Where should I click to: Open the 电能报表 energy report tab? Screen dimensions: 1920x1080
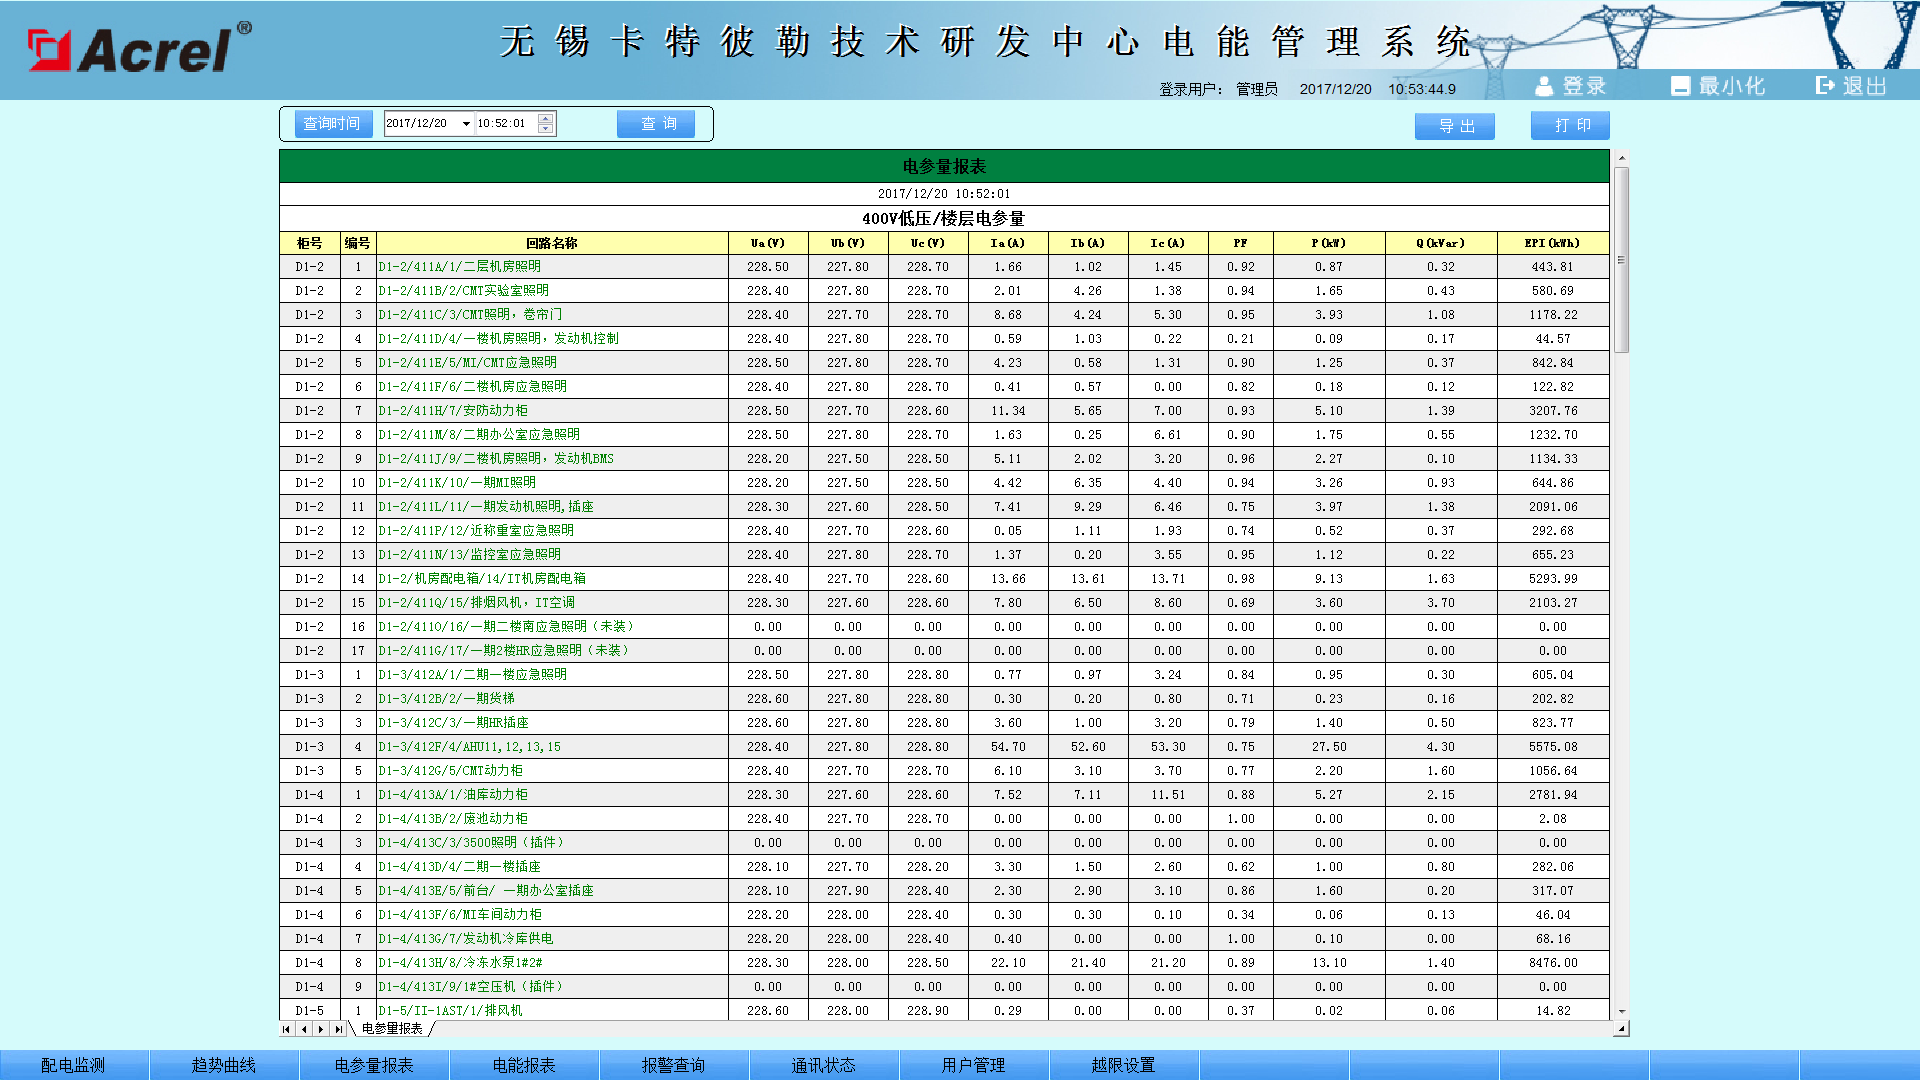(524, 1065)
